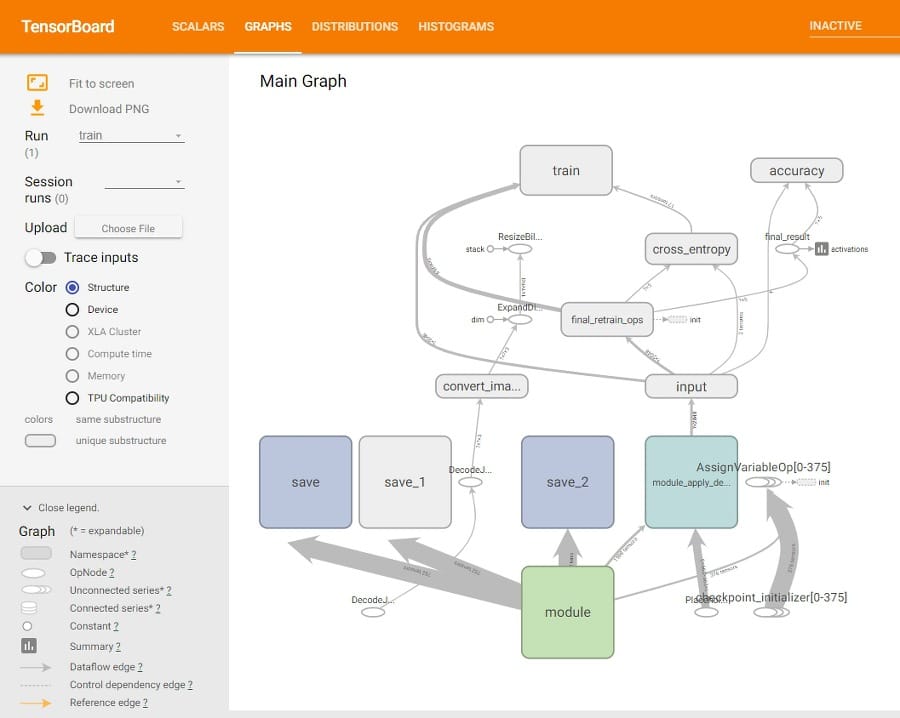Open the Histograms tab
This screenshot has height=718, width=900.
[x=456, y=27]
